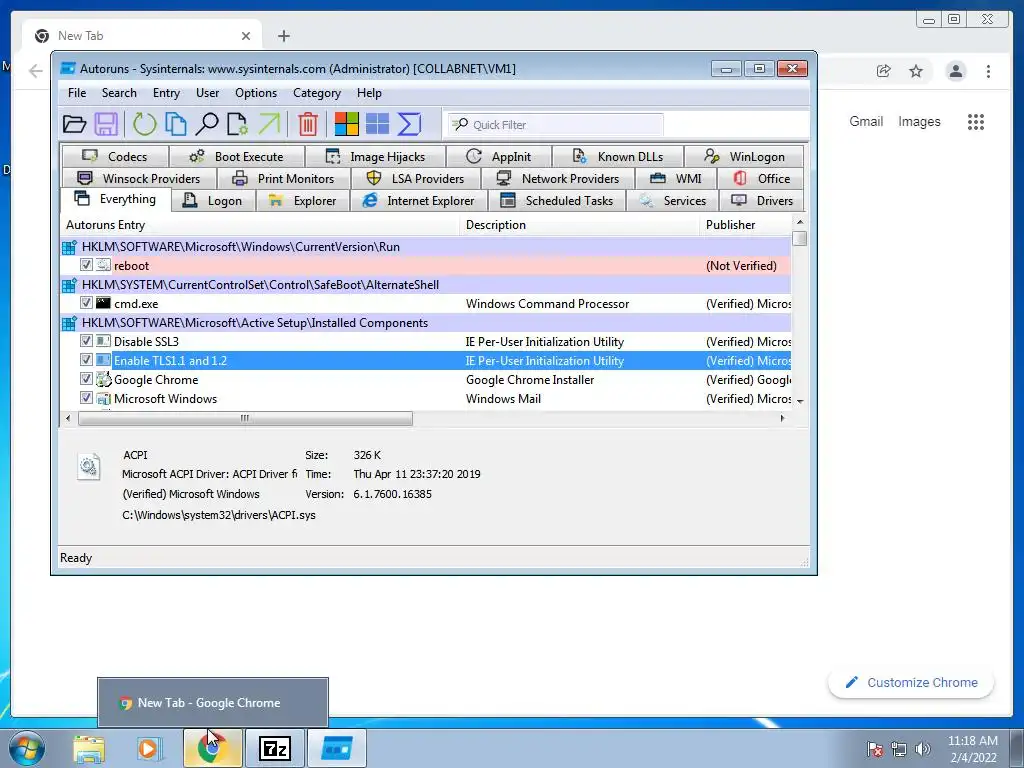Click the vertical scrollbar down arrow
The width and height of the screenshot is (1024, 768).
click(800, 401)
